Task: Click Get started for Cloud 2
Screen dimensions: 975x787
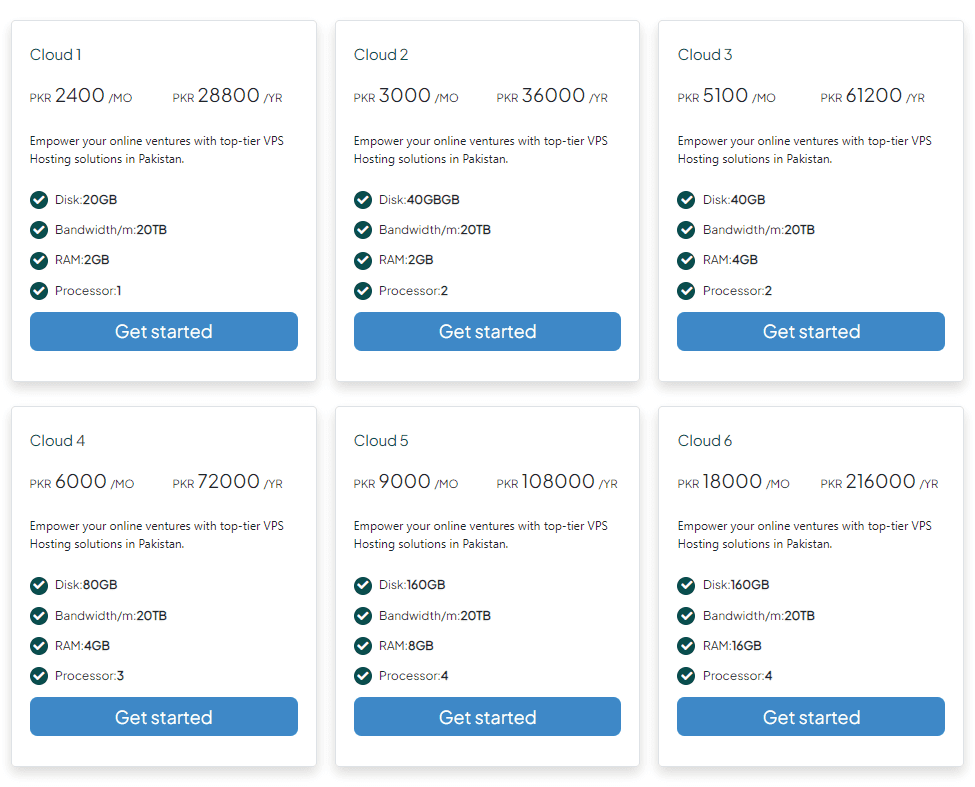Action: tap(487, 331)
